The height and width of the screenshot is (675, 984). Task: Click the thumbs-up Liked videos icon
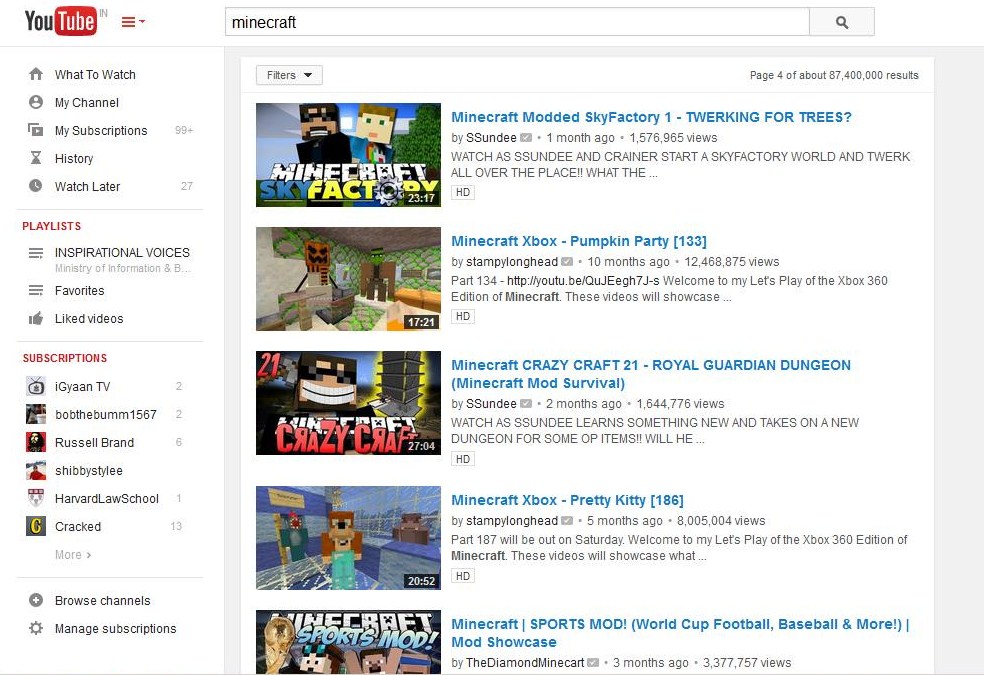(x=36, y=318)
